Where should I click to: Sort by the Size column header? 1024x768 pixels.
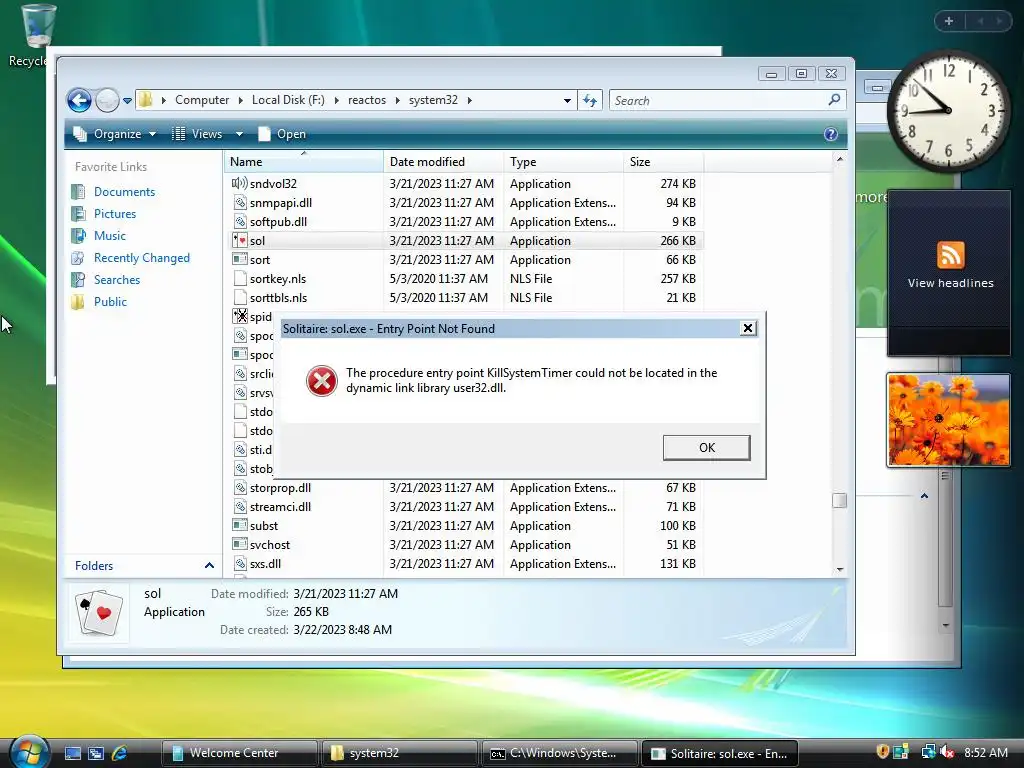(x=664, y=161)
